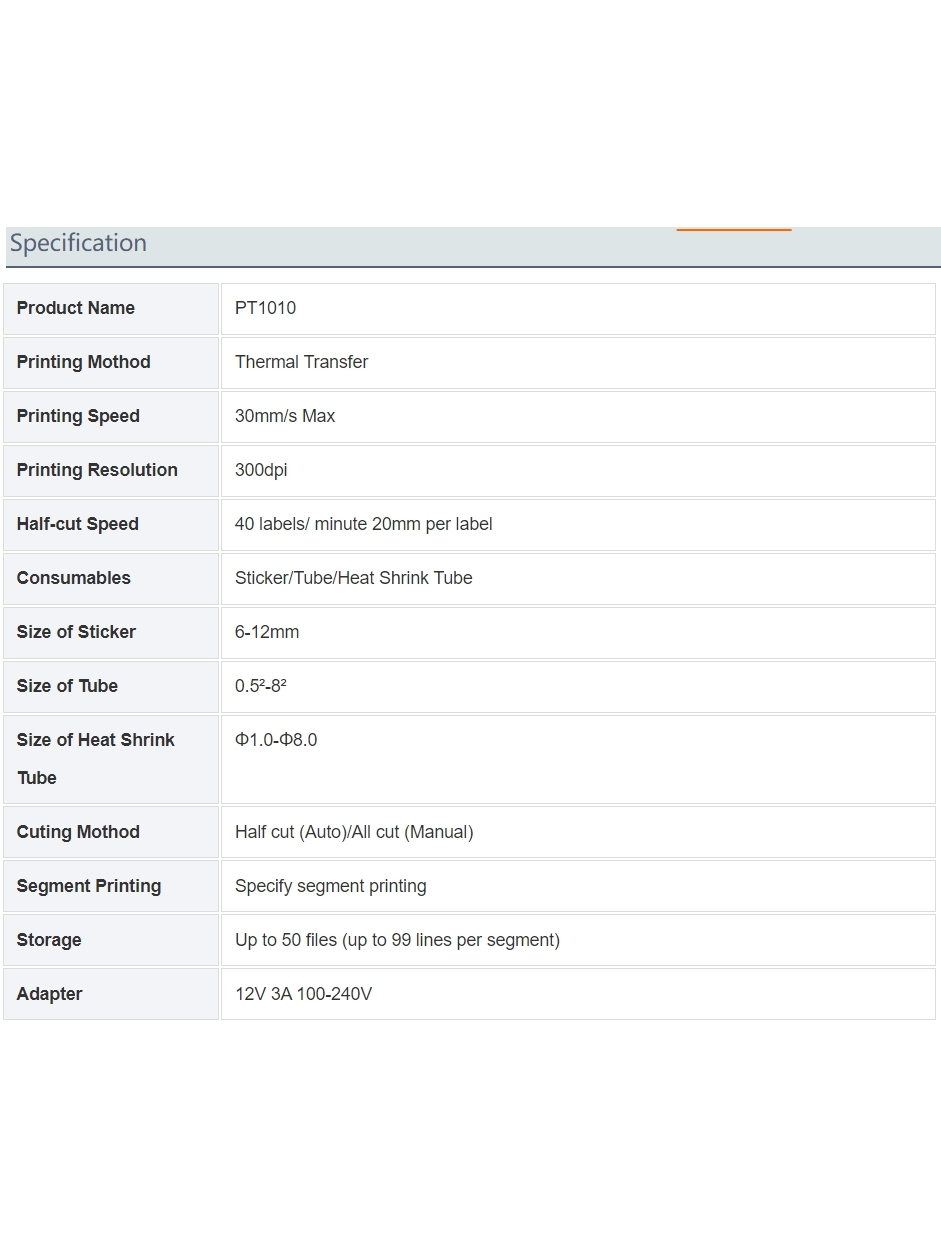Click the 30mm/s Max value
The width and height of the screenshot is (941, 1253).
click(285, 416)
